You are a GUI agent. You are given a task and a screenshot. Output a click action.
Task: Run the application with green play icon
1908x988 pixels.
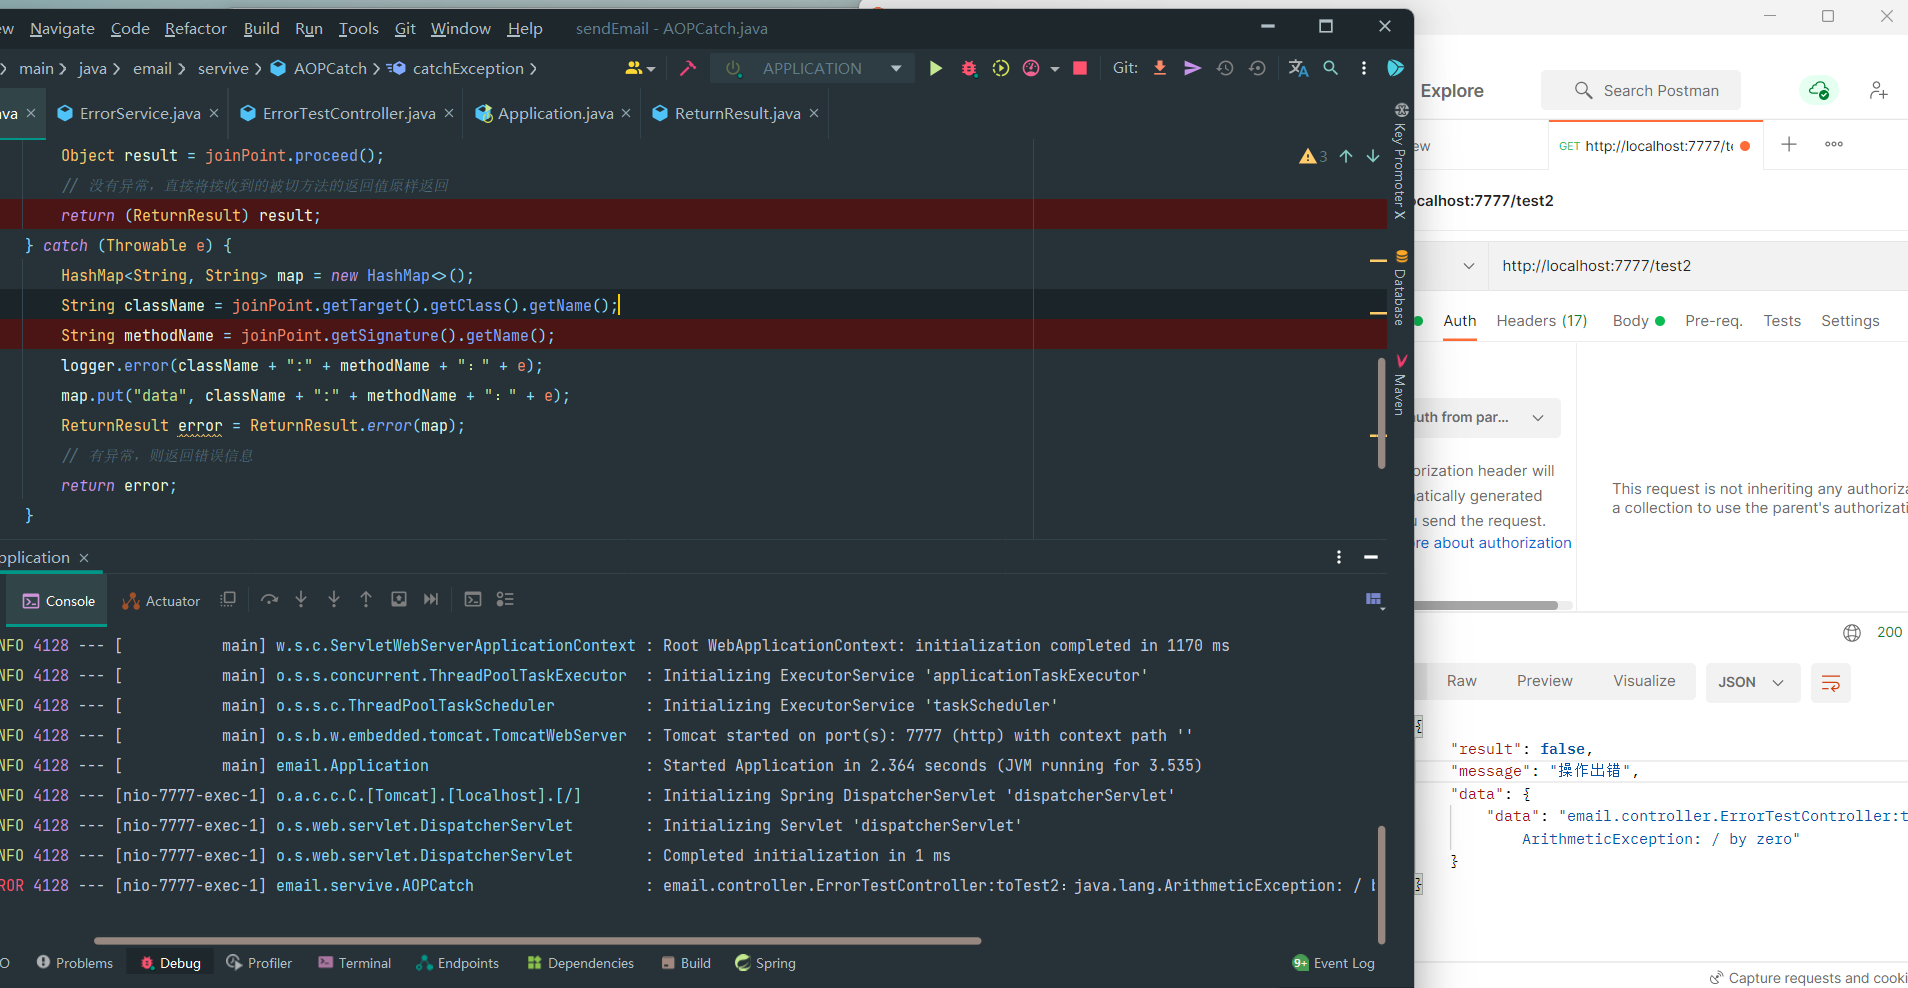[935, 68]
